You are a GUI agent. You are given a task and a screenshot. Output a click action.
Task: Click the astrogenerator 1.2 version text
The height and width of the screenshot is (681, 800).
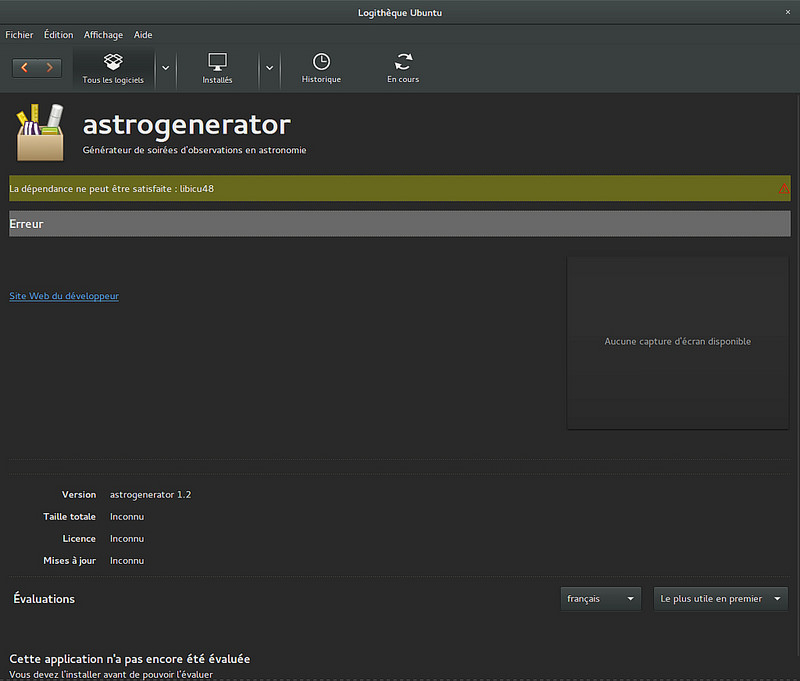coord(151,495)
